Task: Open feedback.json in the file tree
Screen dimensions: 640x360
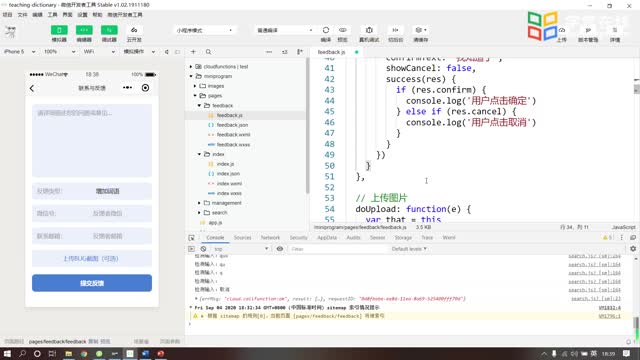Action: tap(232, 125)
